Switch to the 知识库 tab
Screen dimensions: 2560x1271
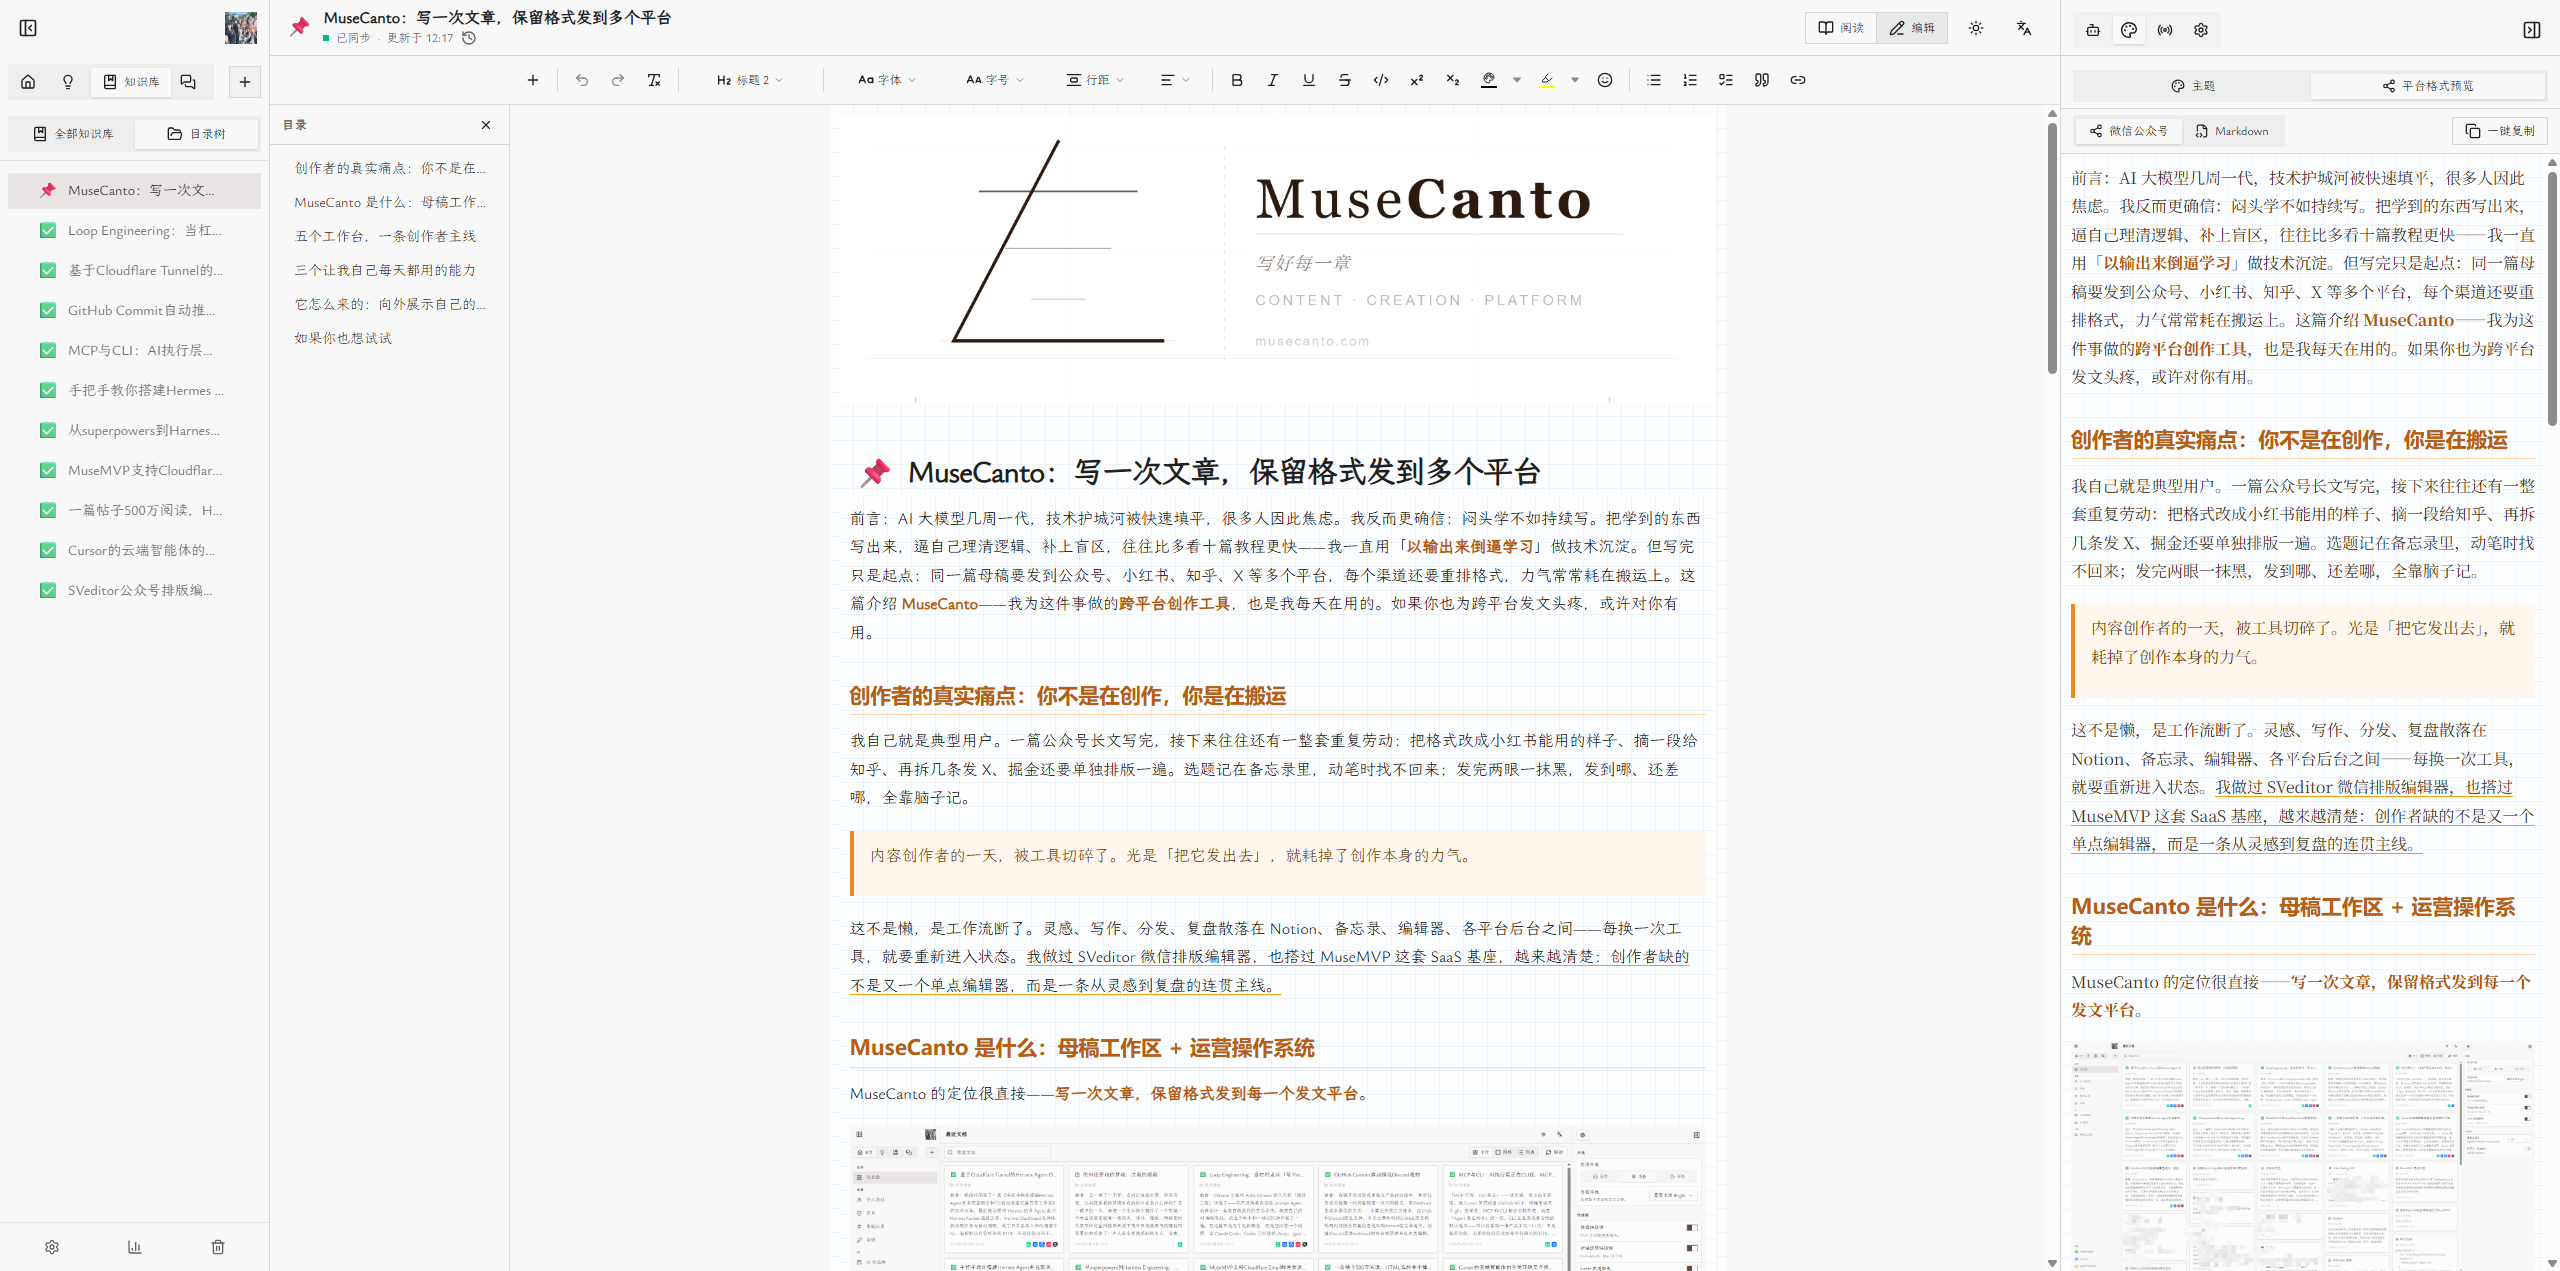pyautogui.click(x=132, y=82)
